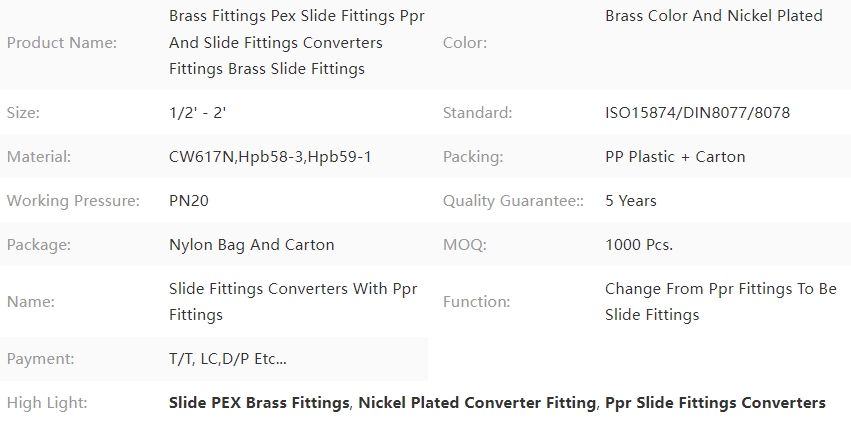Image resolution: width=851 pixels, height=422 pixels.
Task: Select the MOQ value 1000 Pcs.
Action: [639, 245]
